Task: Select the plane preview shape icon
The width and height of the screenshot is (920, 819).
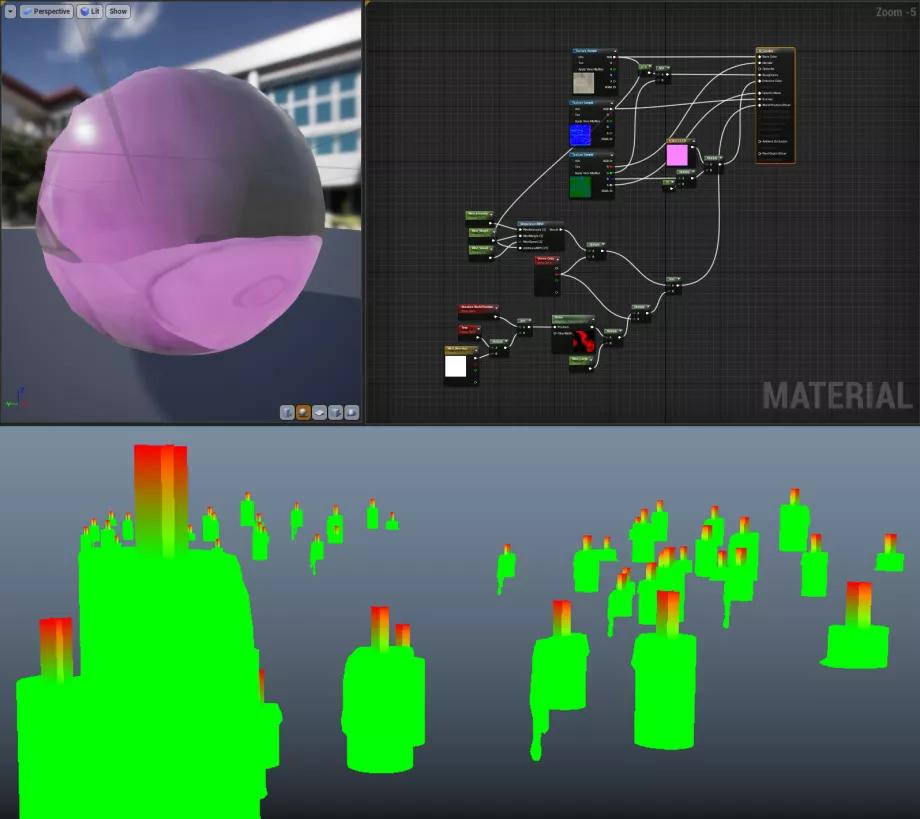Action: [x=319, y=411]
